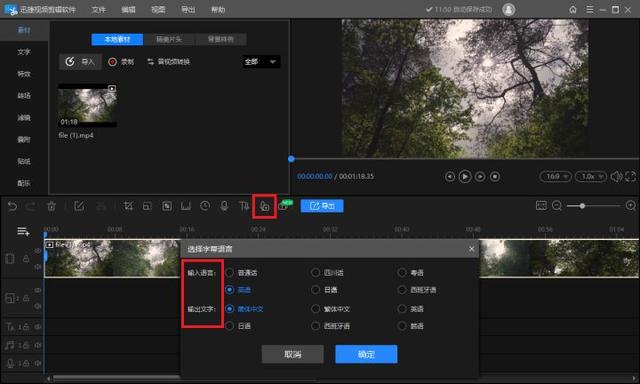Toggle the eye visibility of the text track

(38, 327)
